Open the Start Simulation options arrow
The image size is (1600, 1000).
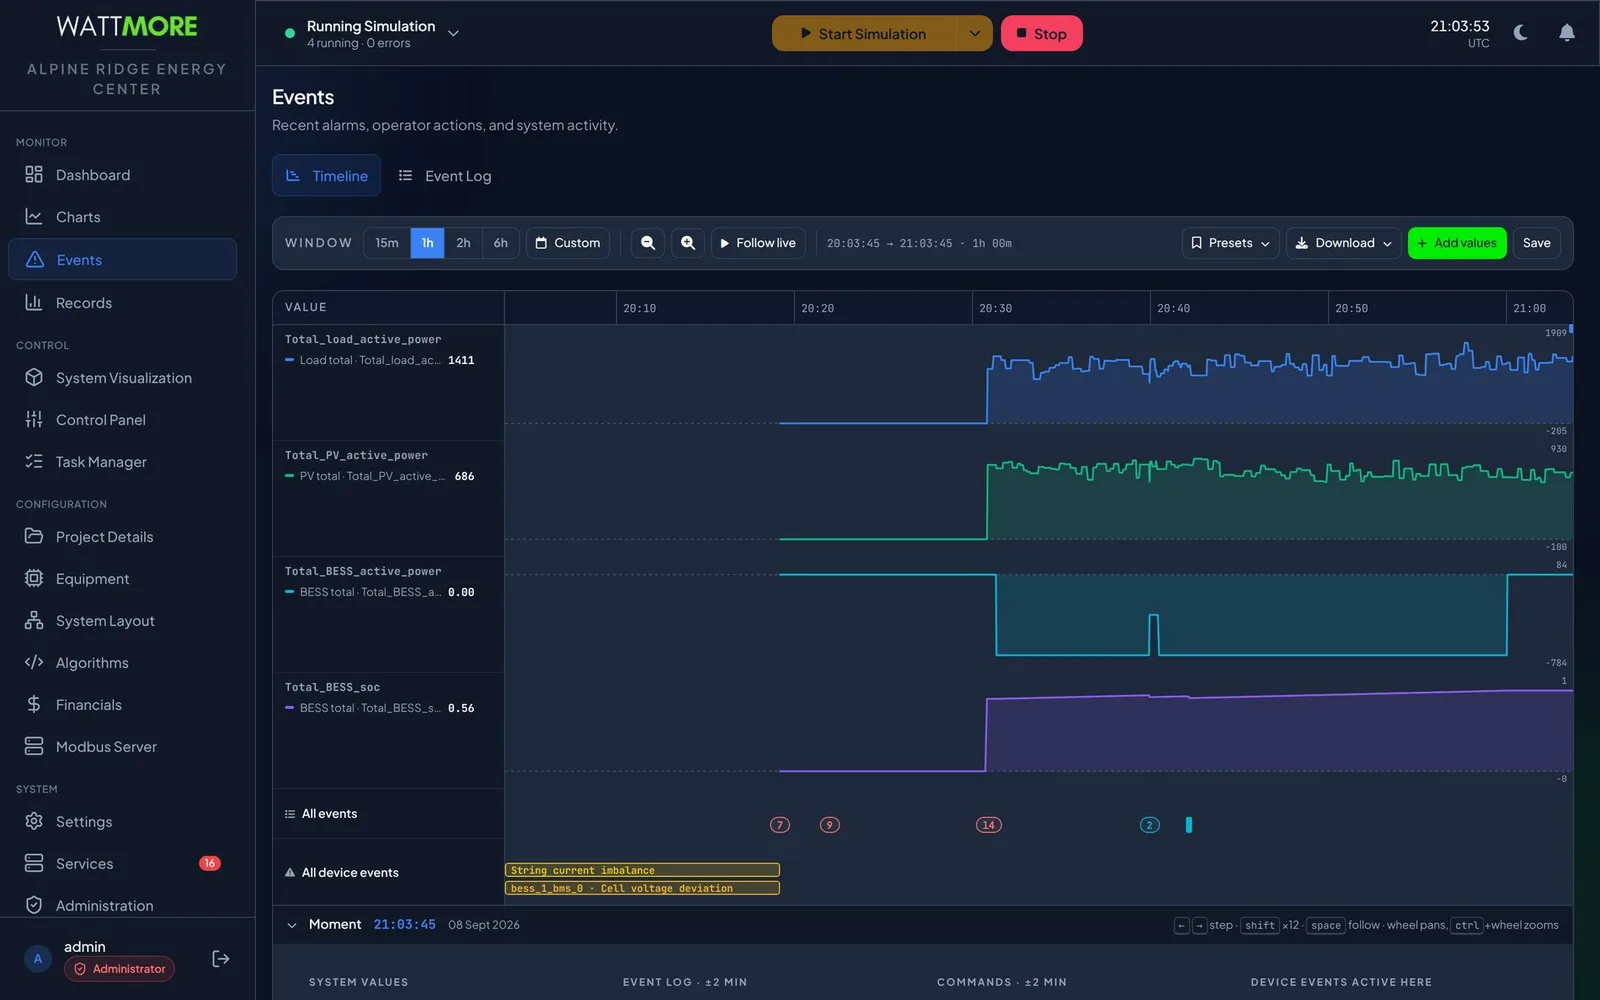tap(975, 33)
